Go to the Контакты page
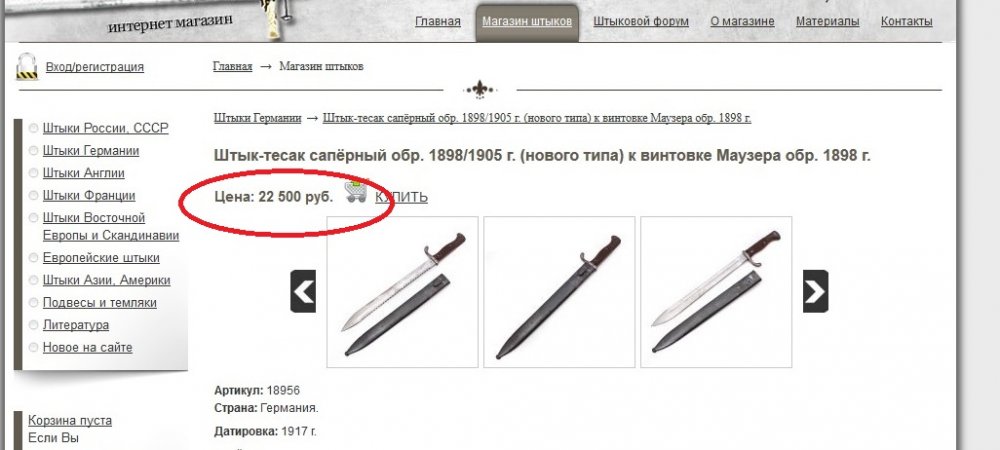1000x450 pixels. click(x=906, y=22)
